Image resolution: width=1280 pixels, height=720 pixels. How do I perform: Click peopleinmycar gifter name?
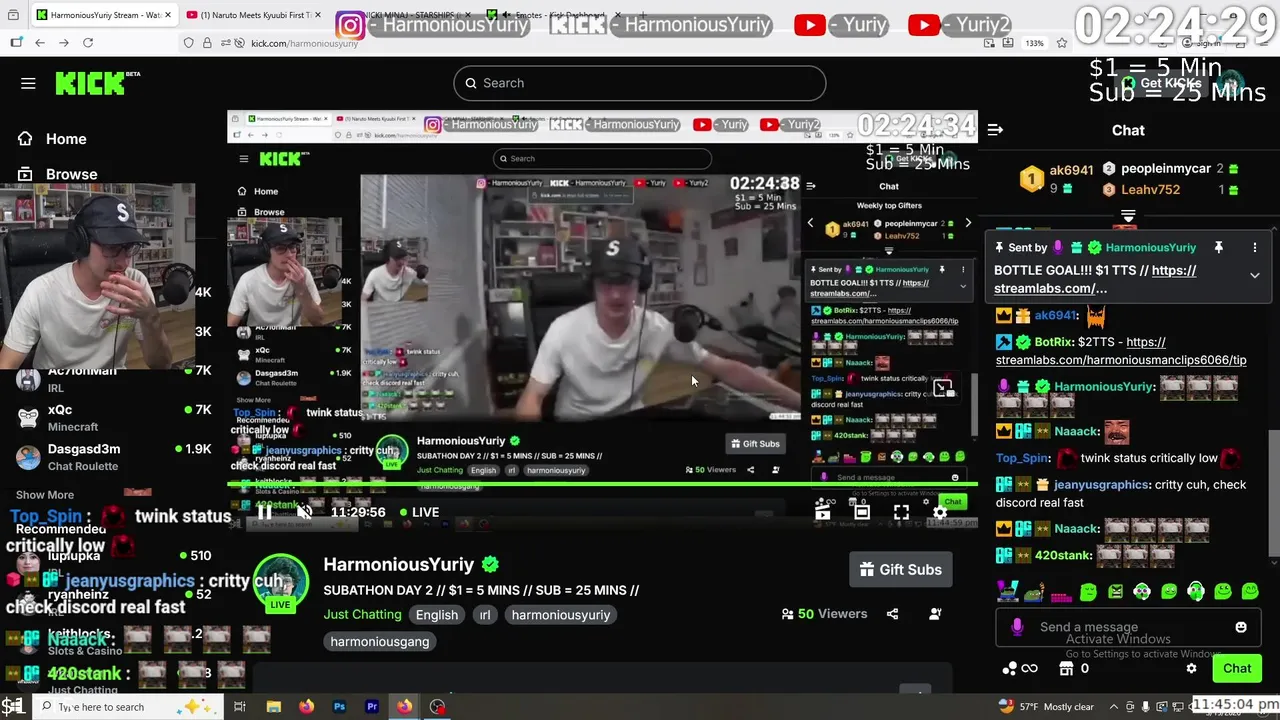point(1166,169)
